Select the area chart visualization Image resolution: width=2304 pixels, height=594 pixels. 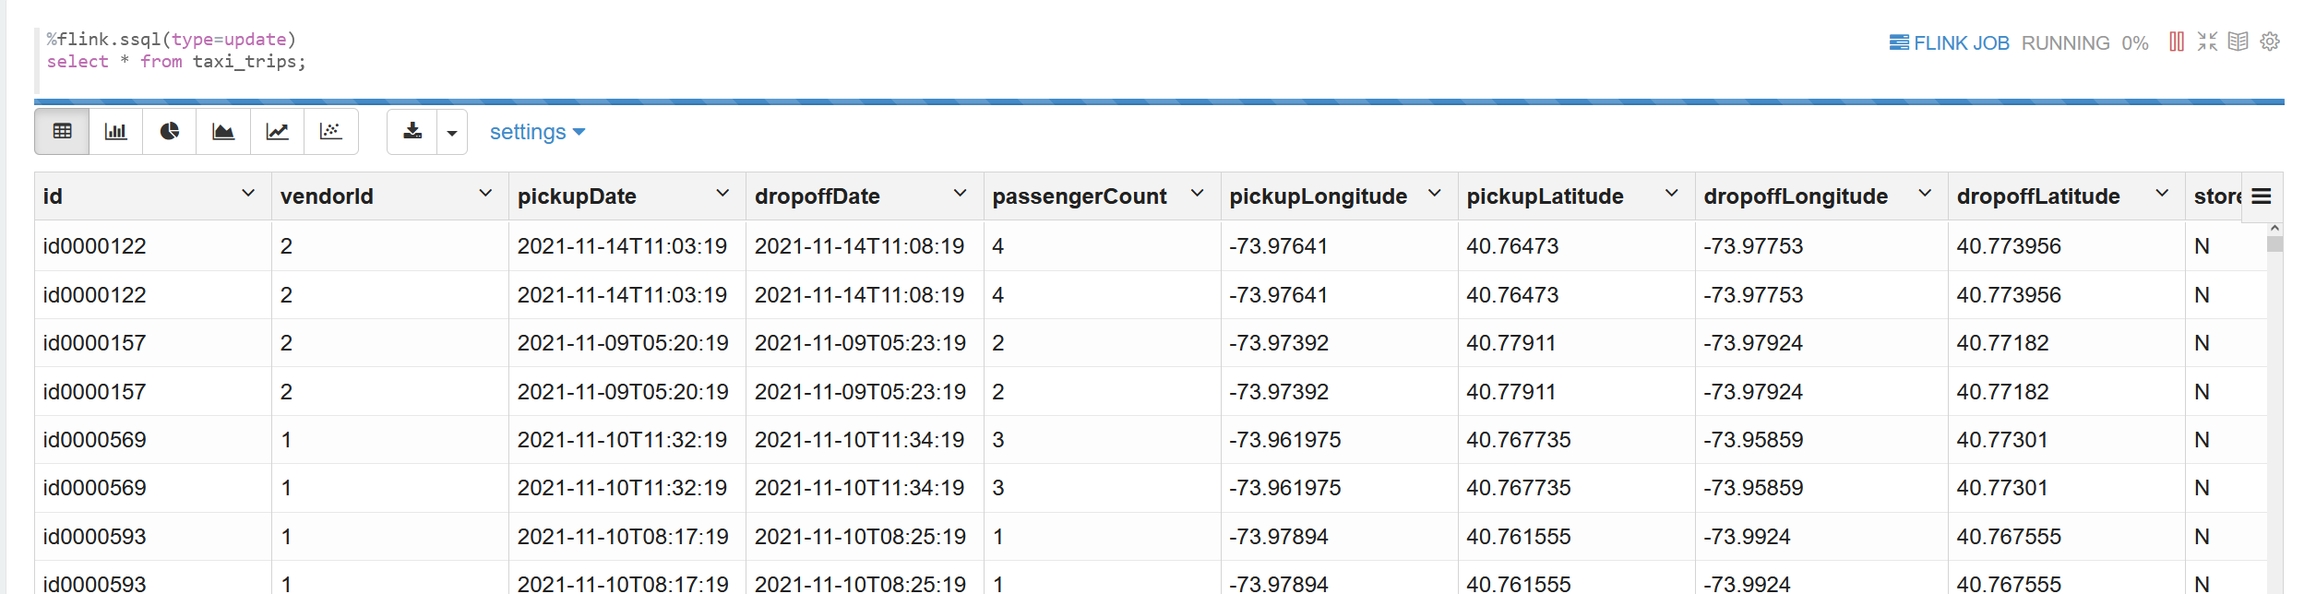(223, 132)
